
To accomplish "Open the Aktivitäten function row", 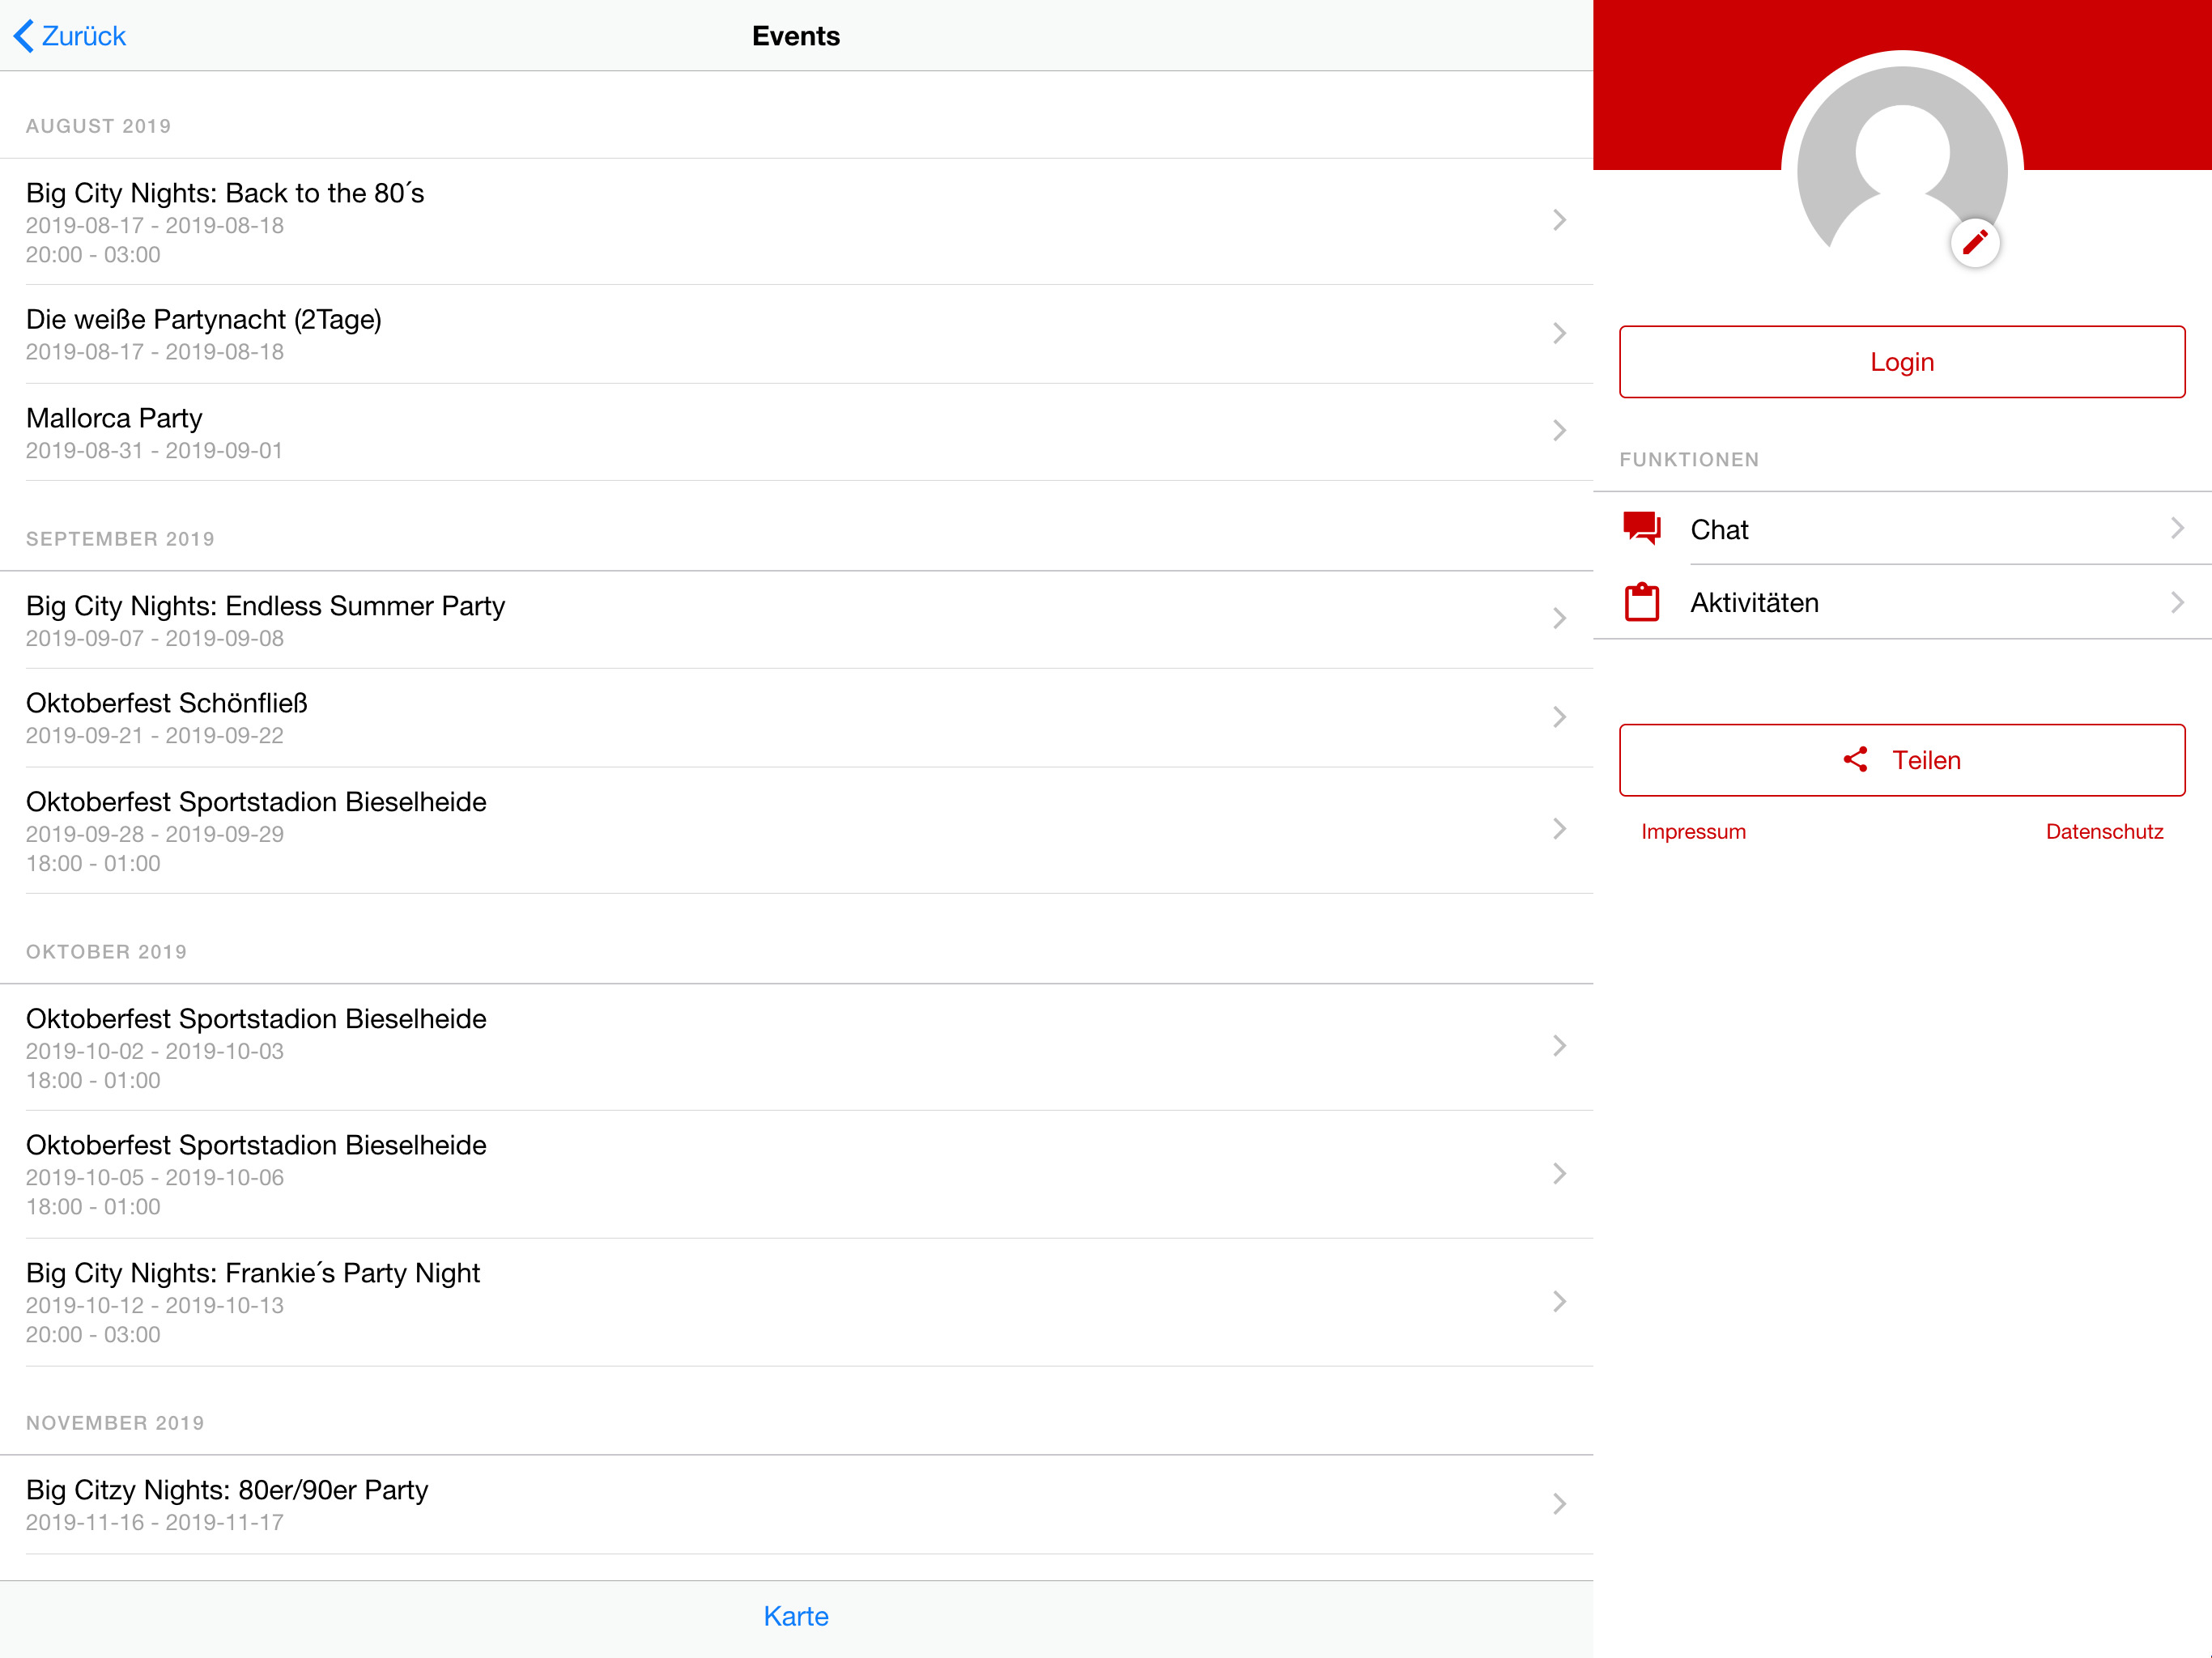I will (x=1902, y=602).
